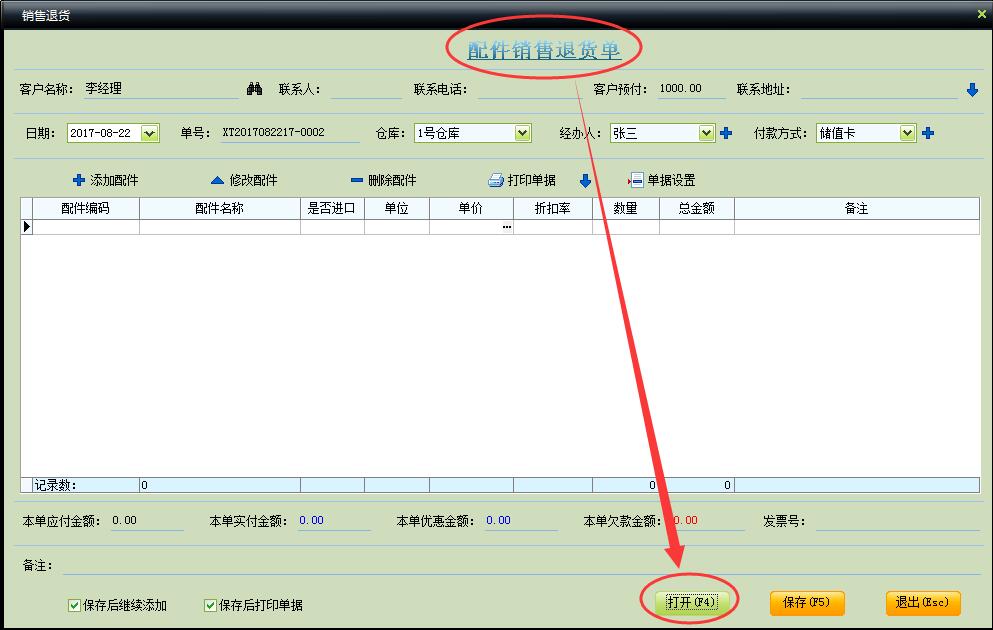Screen dimensions: 993x630
Task: Open the 经办人 handler dropdown
Action: pyautogui.click(x=706, y=133)
